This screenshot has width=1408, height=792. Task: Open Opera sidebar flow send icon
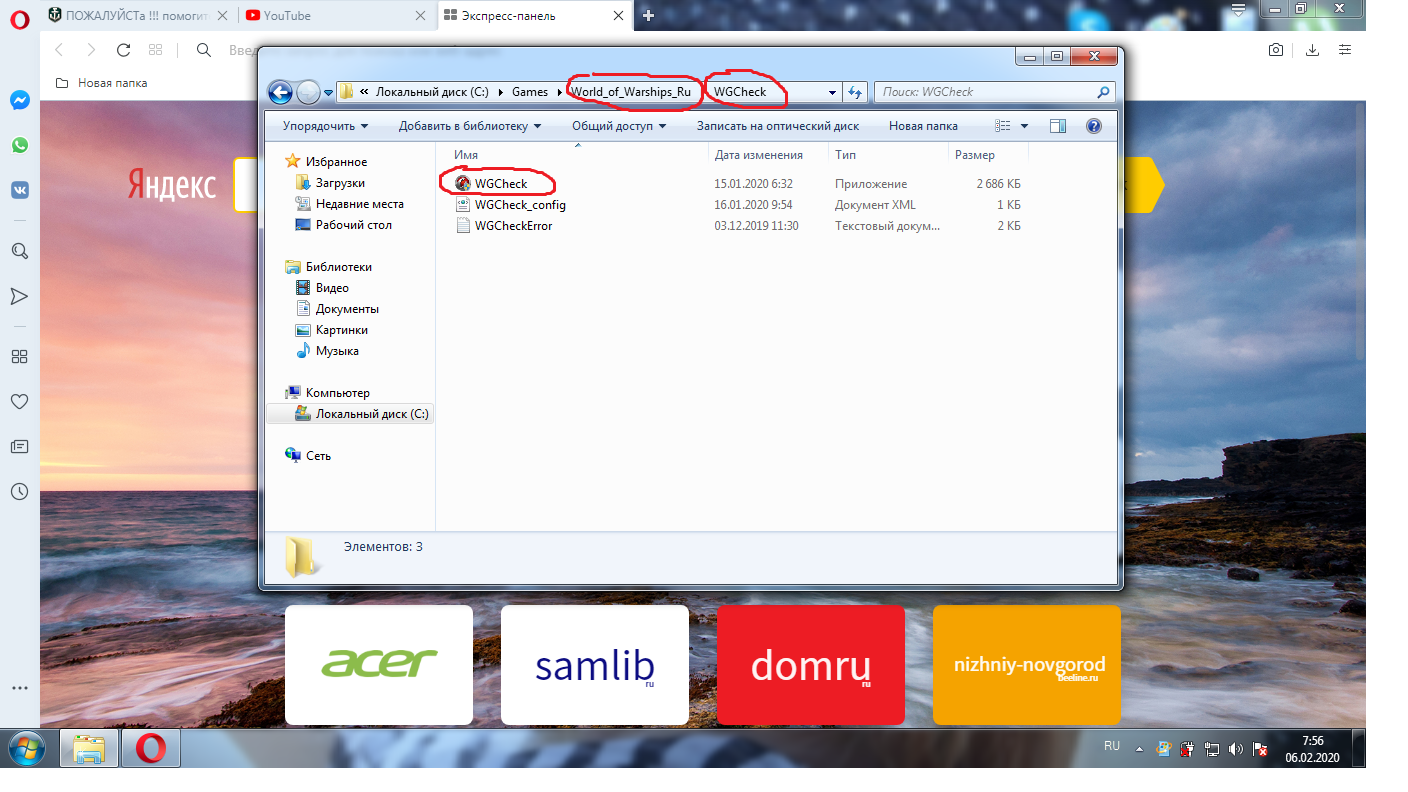[19, 296]
